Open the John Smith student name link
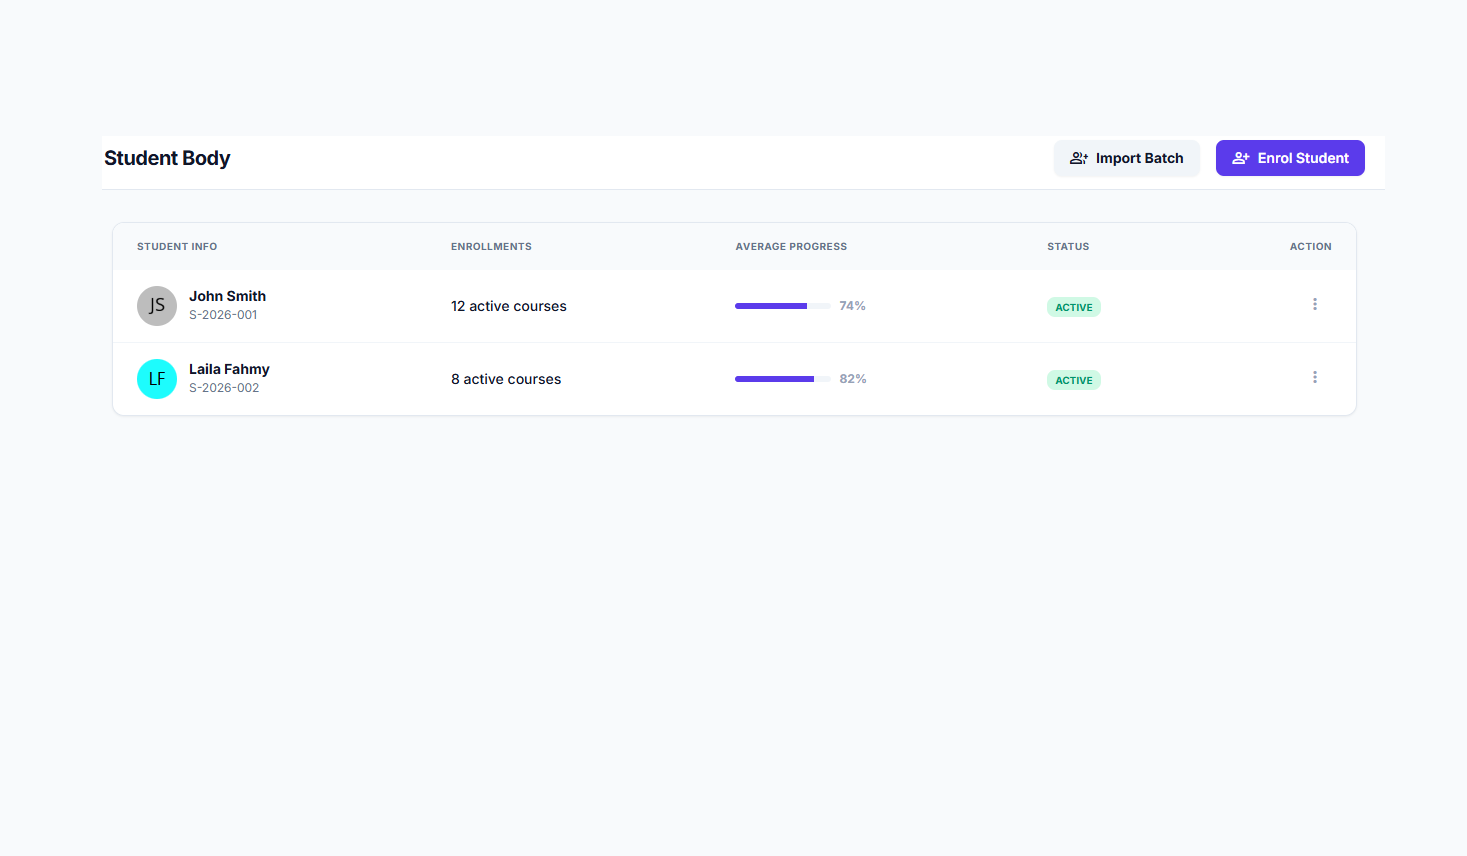1467x856 pixels. tap(227, 296)
